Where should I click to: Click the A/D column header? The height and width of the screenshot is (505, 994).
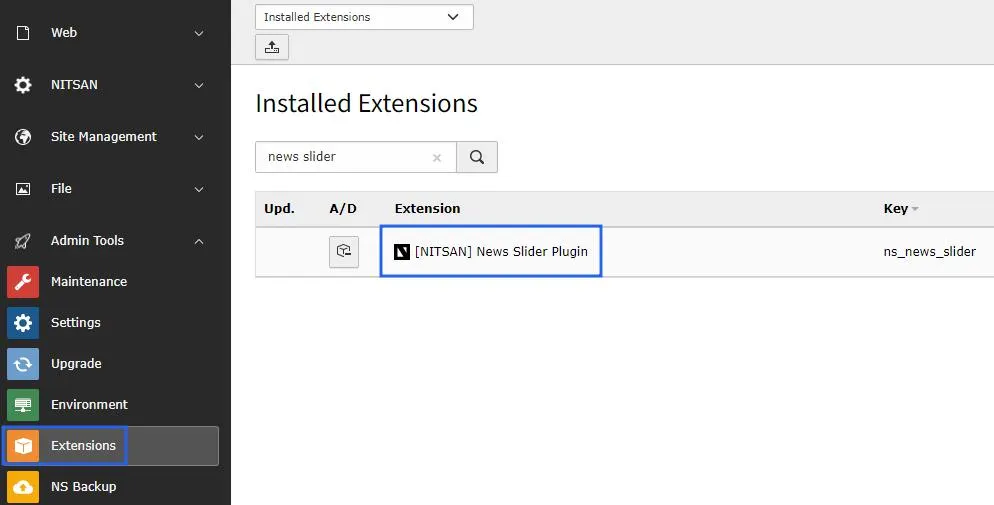343,208
